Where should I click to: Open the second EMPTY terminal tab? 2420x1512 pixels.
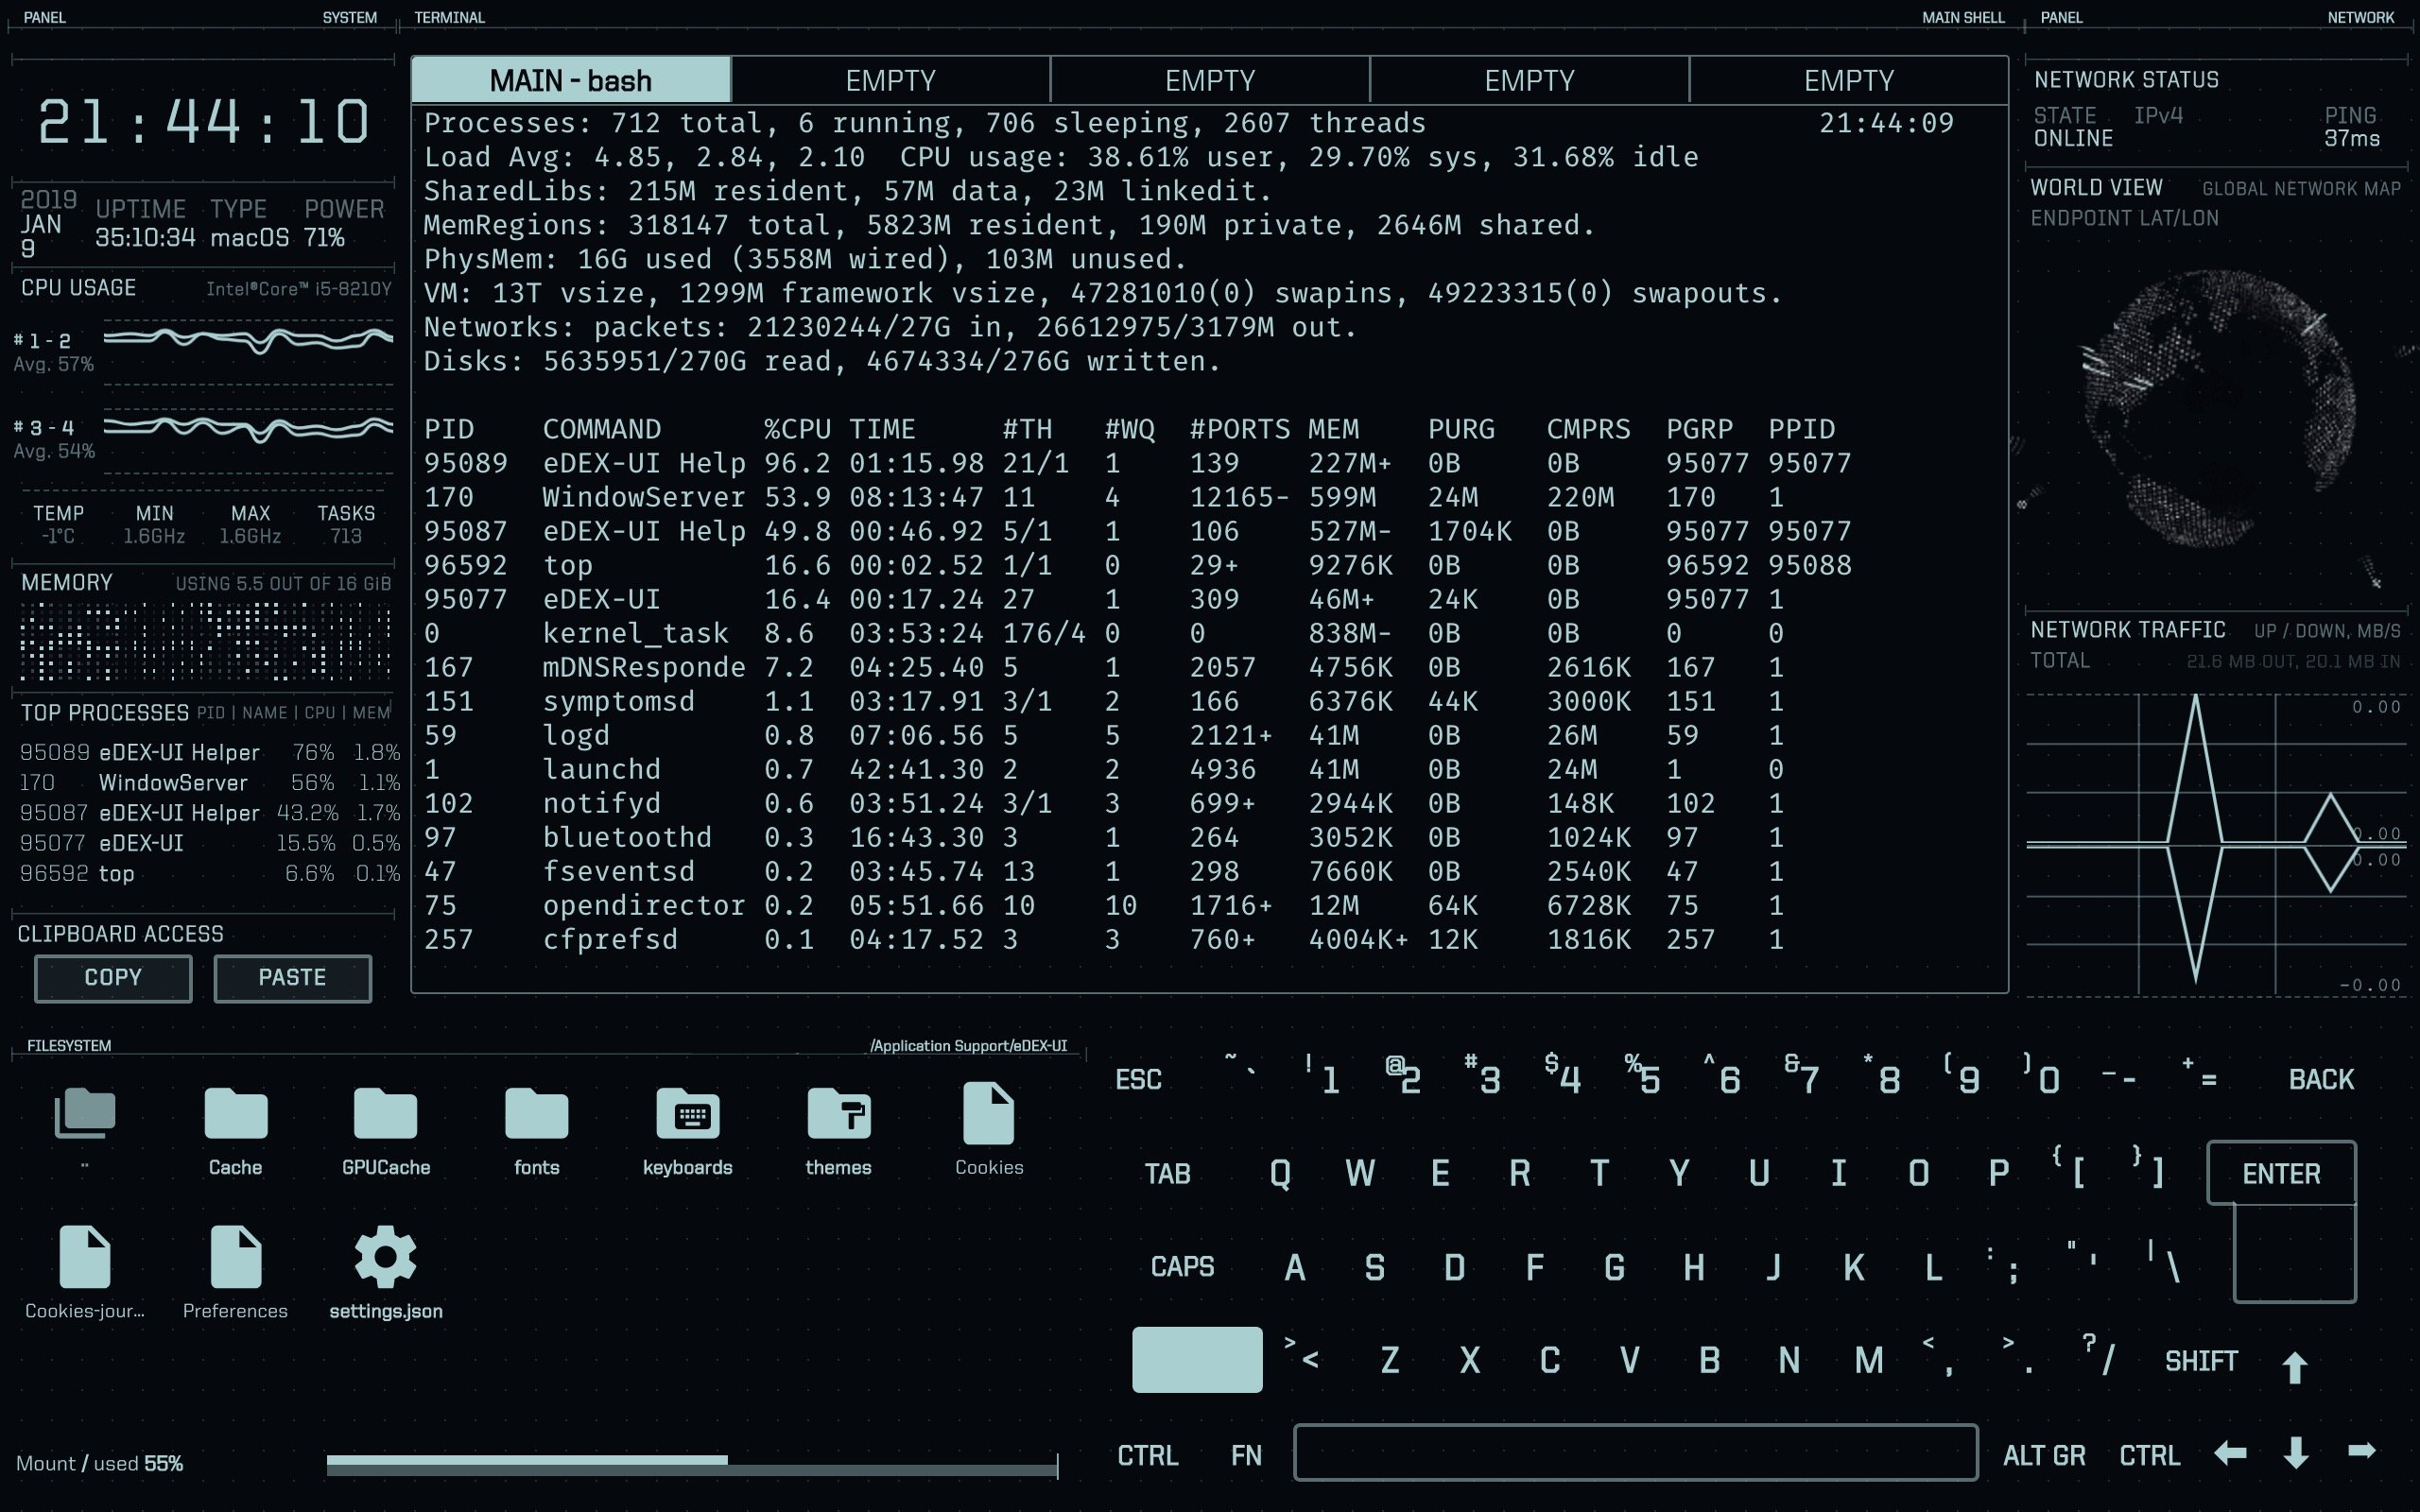[x=1209, y=80]
